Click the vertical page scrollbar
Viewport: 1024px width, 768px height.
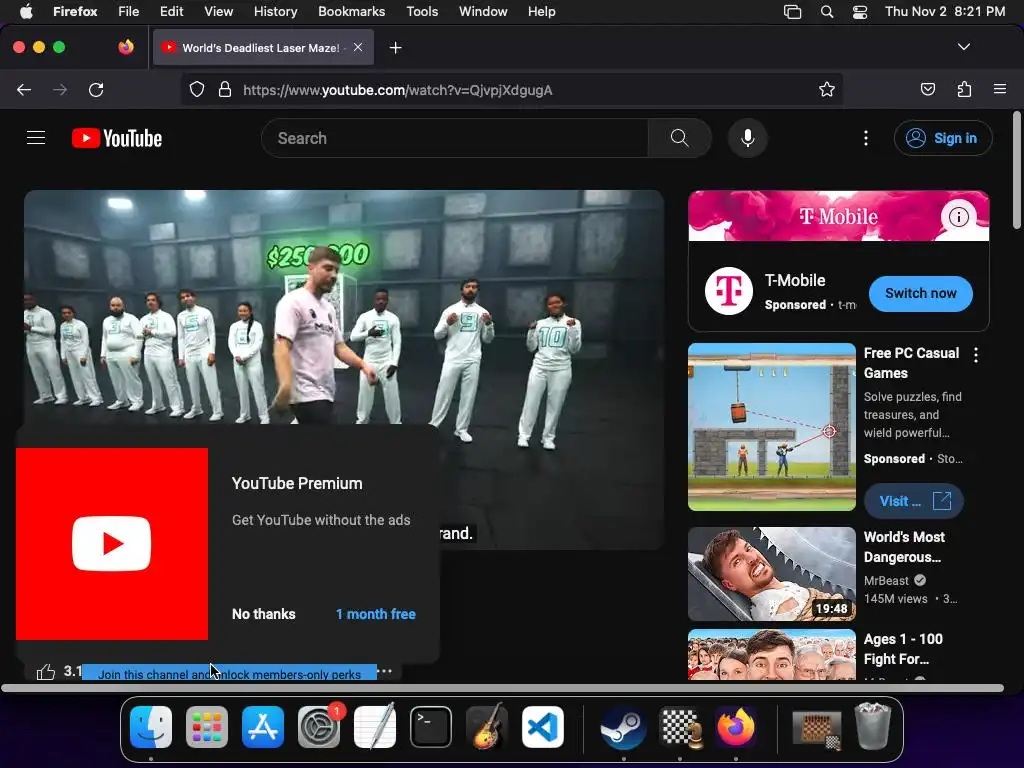pos(1016,170)
